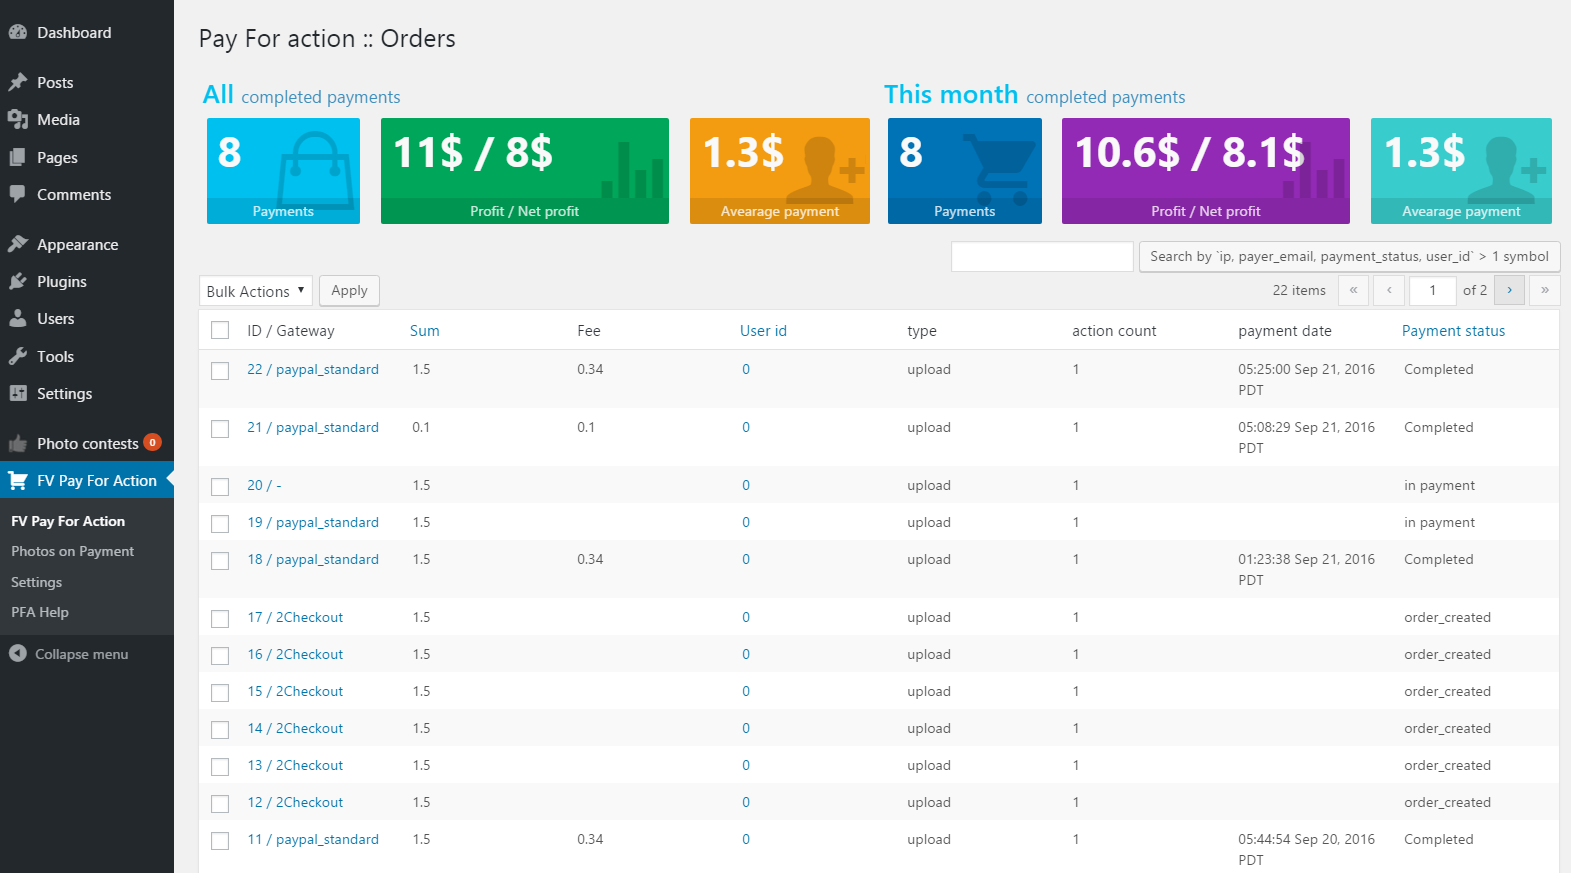Click the Posts pushpin icon

18,82
